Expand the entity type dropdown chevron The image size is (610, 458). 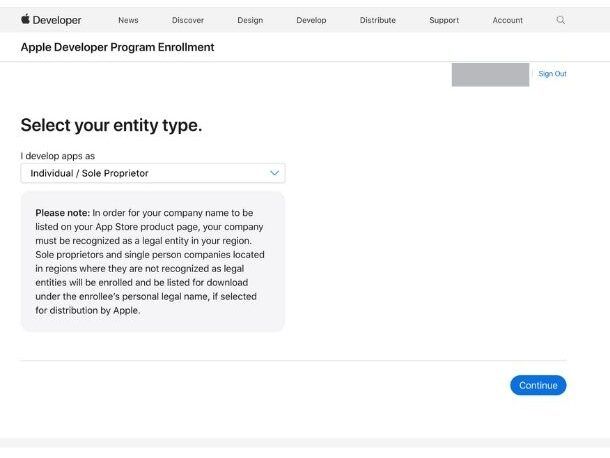pos(275,173)
